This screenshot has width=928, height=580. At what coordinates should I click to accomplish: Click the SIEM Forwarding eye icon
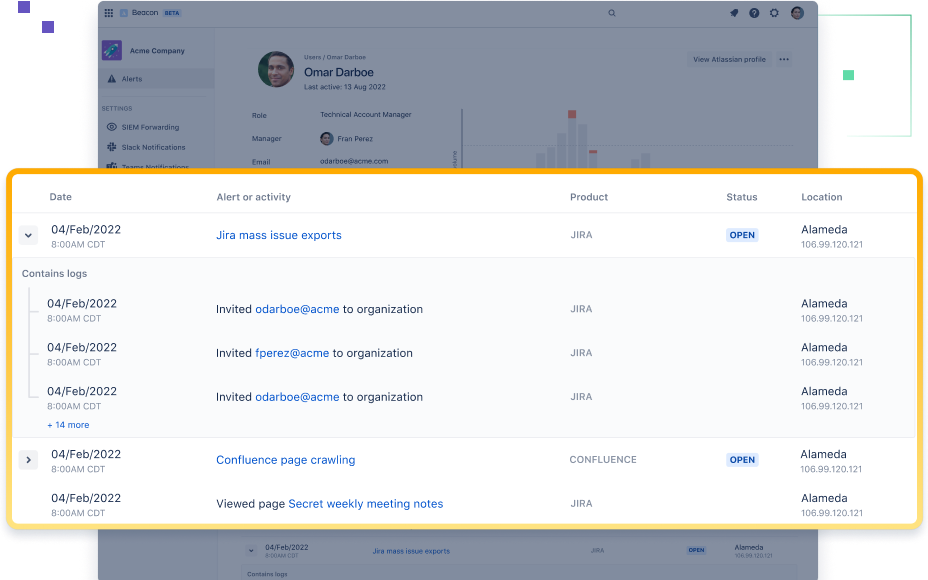click(x=112, y=127)
